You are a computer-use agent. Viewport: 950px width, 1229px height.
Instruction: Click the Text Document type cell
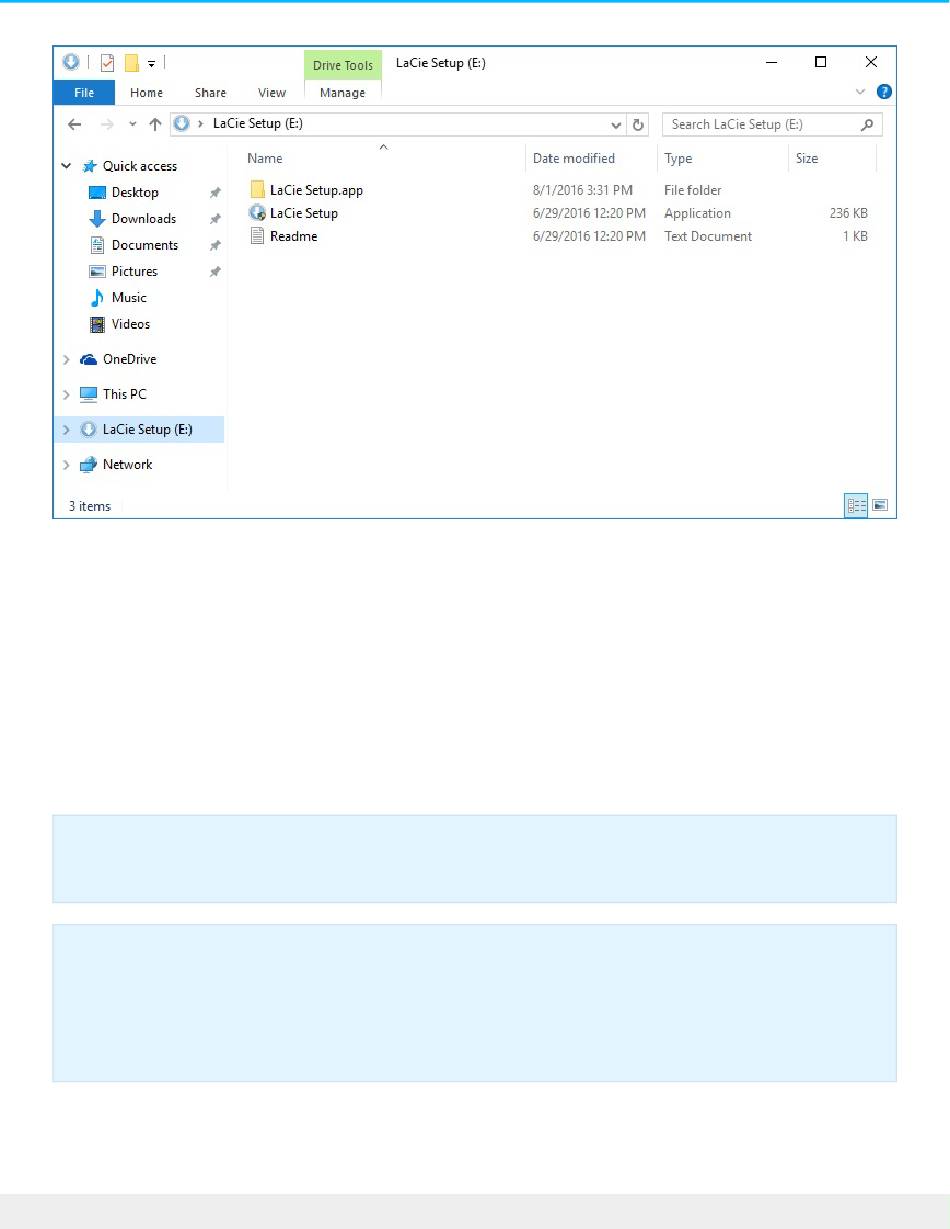[708, 236]
